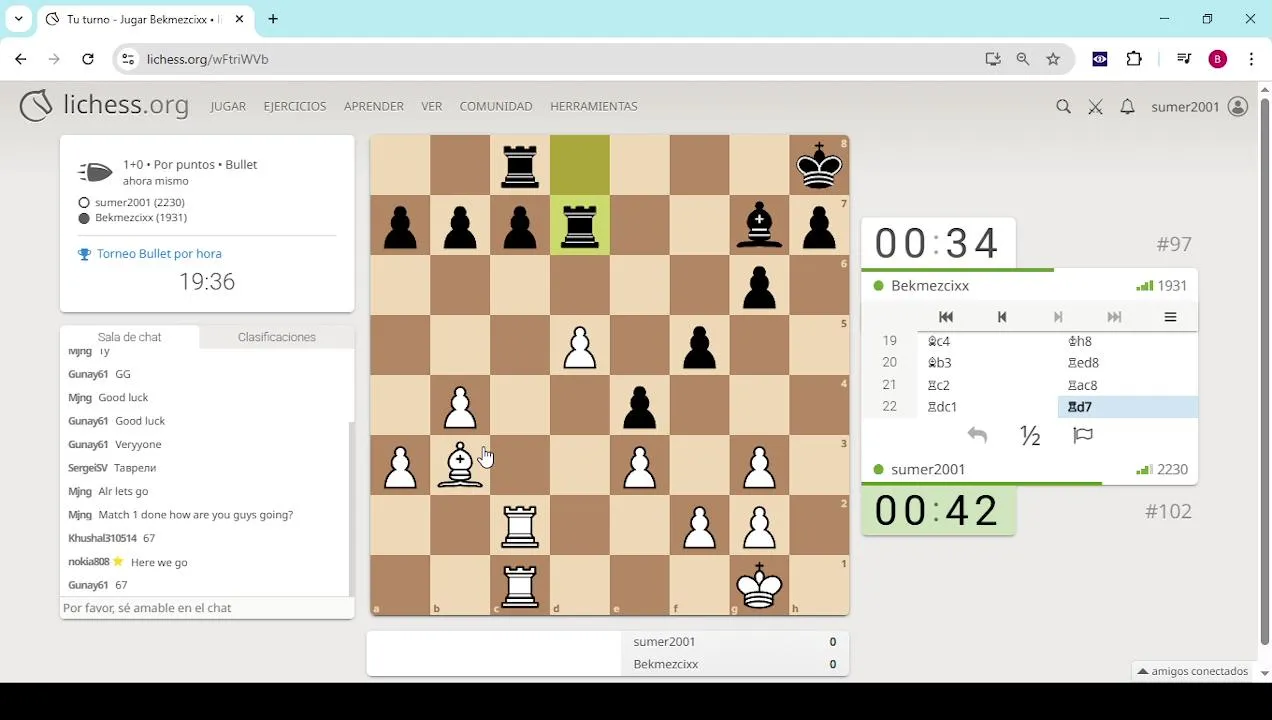Viewport: 1272px width, 720px height.
Task: Open Torneo Bullet por hora link
Action: [x=159, y=254]
